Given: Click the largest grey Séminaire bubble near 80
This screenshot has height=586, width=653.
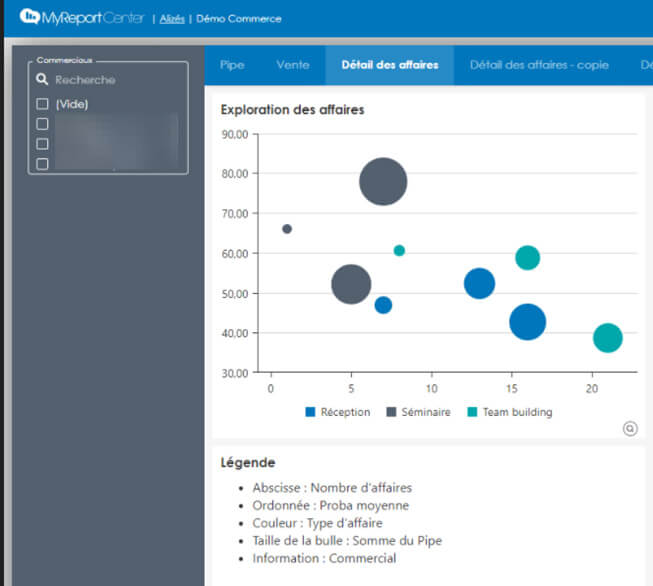Looking at the screenshot, I should click(383, 182).
